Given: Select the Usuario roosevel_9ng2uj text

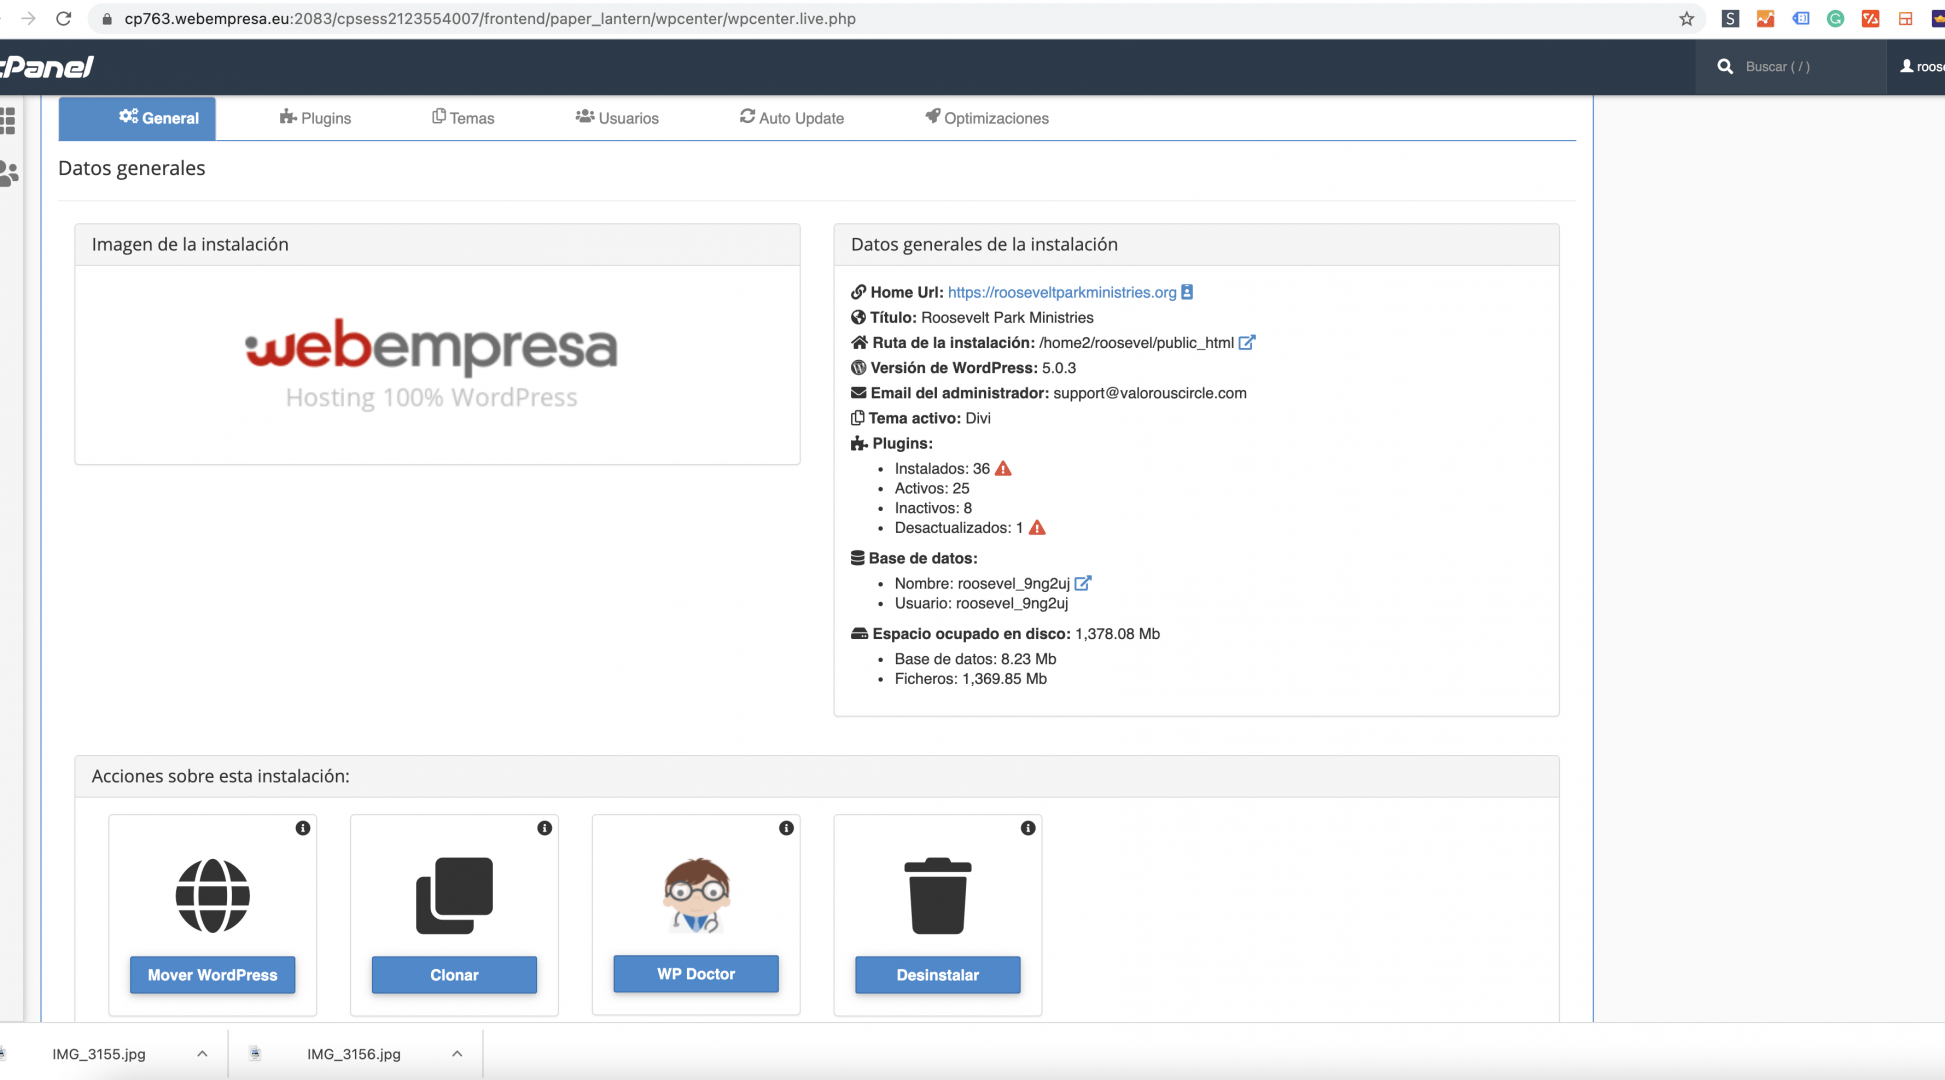Looking at the screenshot, I should tap(981, 603).
